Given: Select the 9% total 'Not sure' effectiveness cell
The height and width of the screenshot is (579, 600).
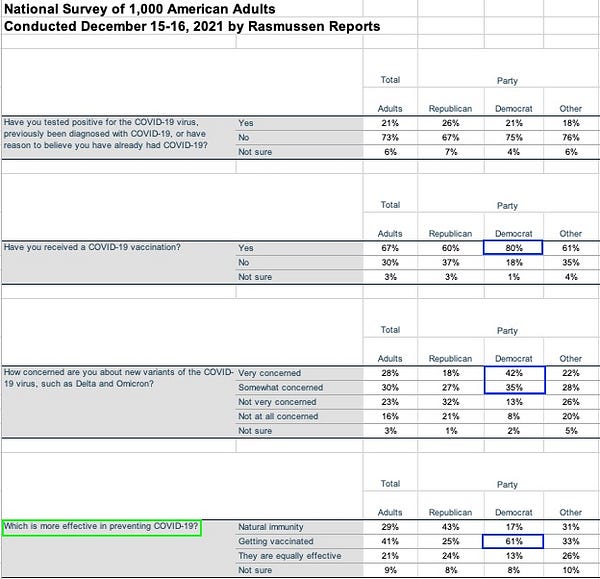Looking at the screenshot, I should [x=390, y=570].
